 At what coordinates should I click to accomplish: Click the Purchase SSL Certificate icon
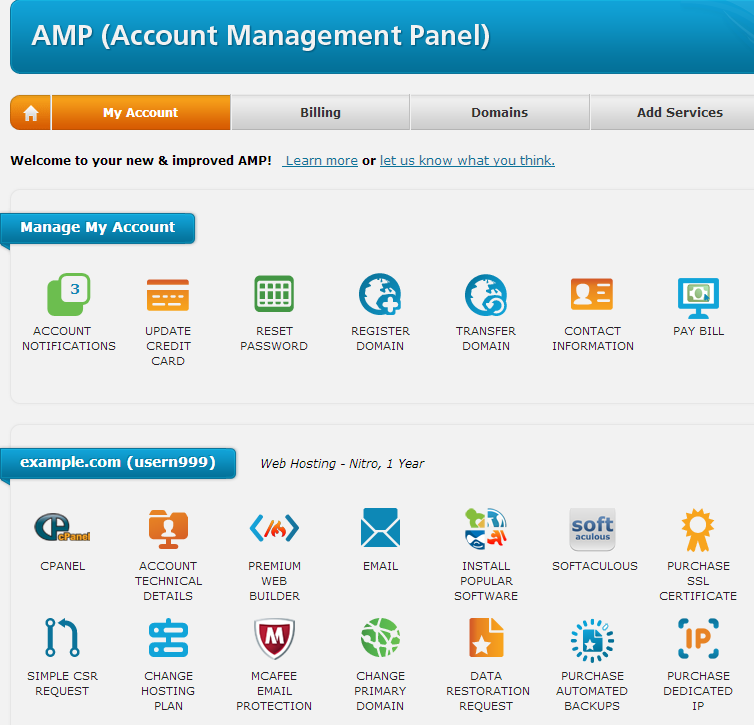[x=698, y=529]
